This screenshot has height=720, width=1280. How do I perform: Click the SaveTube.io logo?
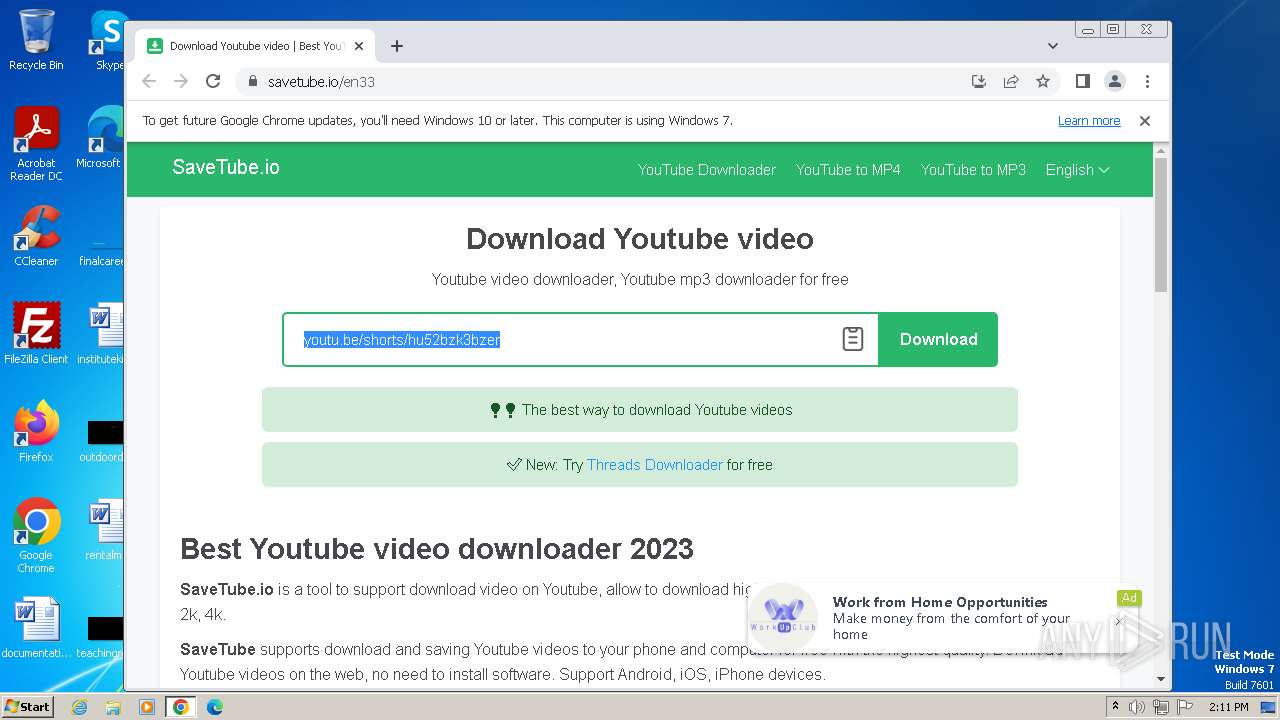click(226, 167)
